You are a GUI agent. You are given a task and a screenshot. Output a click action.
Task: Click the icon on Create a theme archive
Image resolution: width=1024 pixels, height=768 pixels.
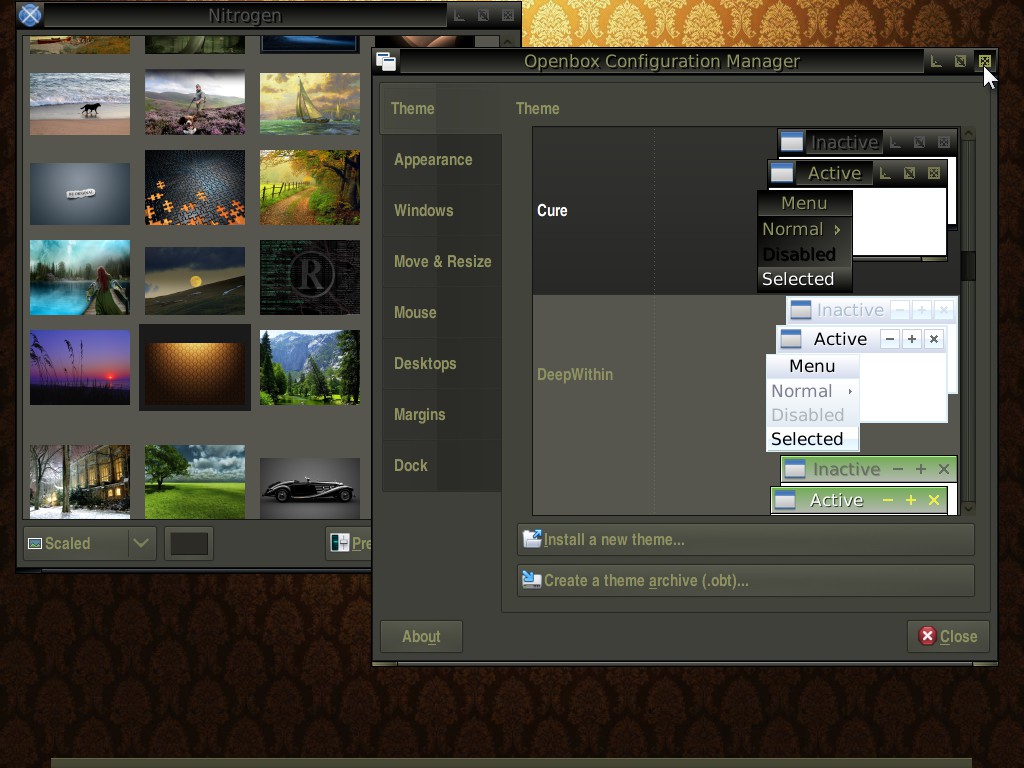532,580
